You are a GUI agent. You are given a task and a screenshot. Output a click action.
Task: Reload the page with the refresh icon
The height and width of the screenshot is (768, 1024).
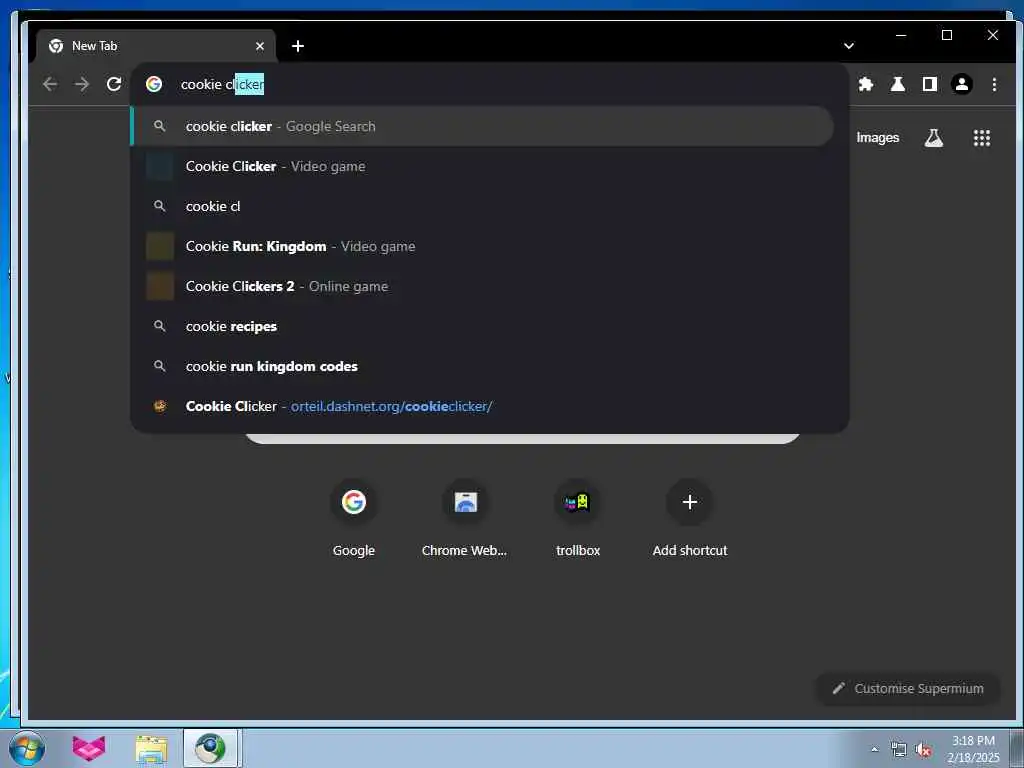pyautogui.click(x=114, y=84)
